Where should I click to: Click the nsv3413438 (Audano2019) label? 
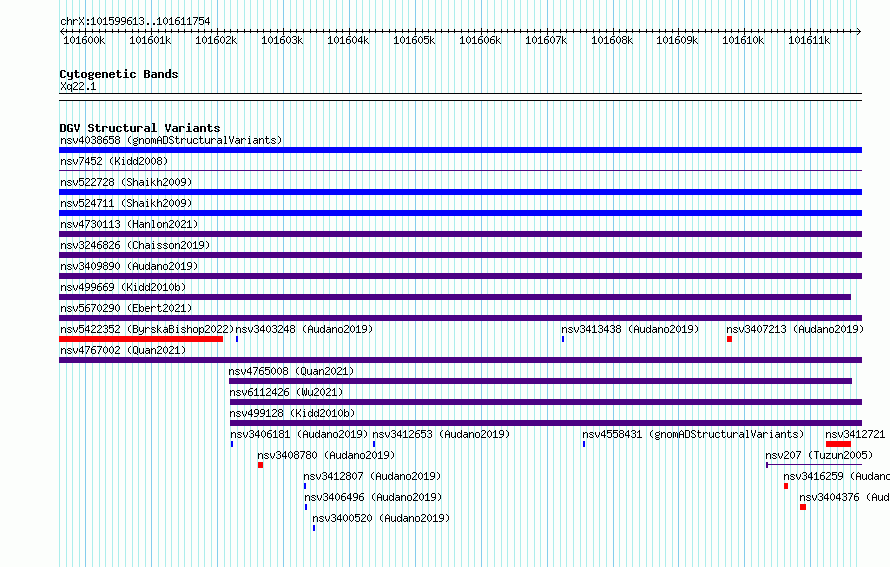[x=630, y=329]
